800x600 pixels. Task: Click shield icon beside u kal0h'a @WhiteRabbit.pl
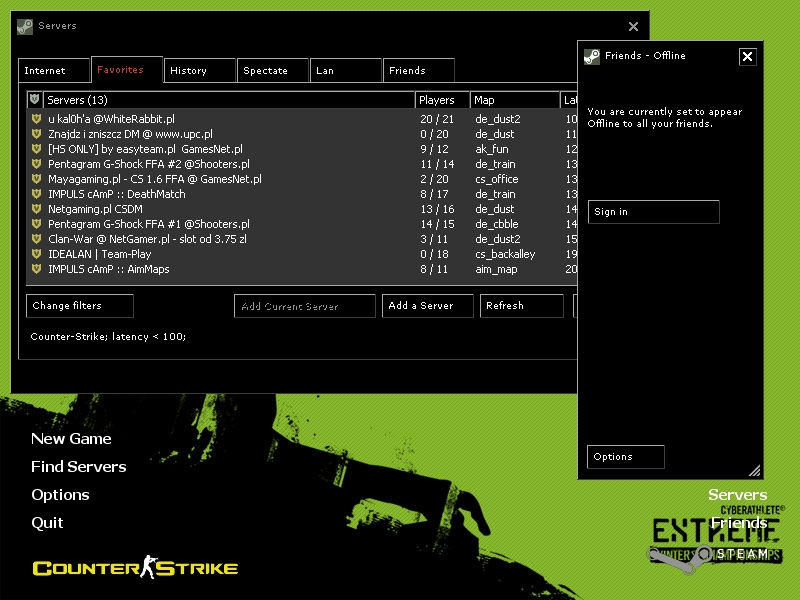[x=36, y=119]
